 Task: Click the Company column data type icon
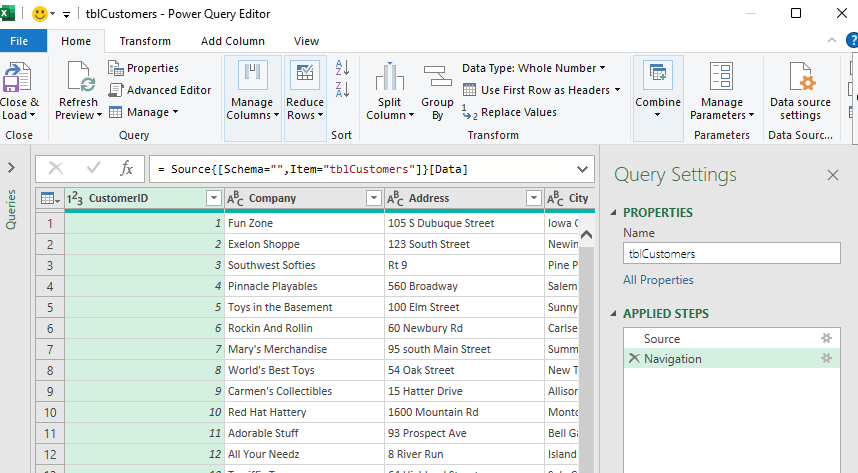pyautogui.click(x=235, y=198)
